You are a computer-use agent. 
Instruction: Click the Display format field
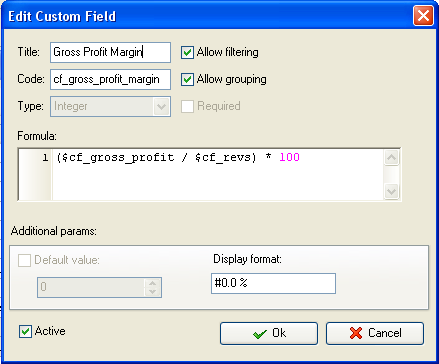[273, 283]
